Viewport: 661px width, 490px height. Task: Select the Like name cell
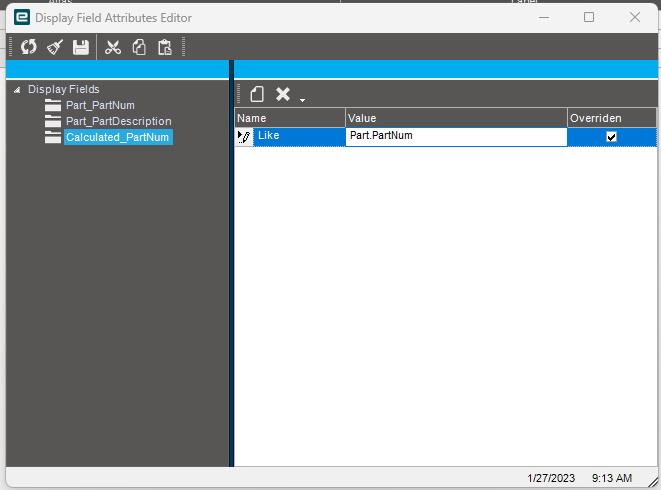tap(299, 137)
